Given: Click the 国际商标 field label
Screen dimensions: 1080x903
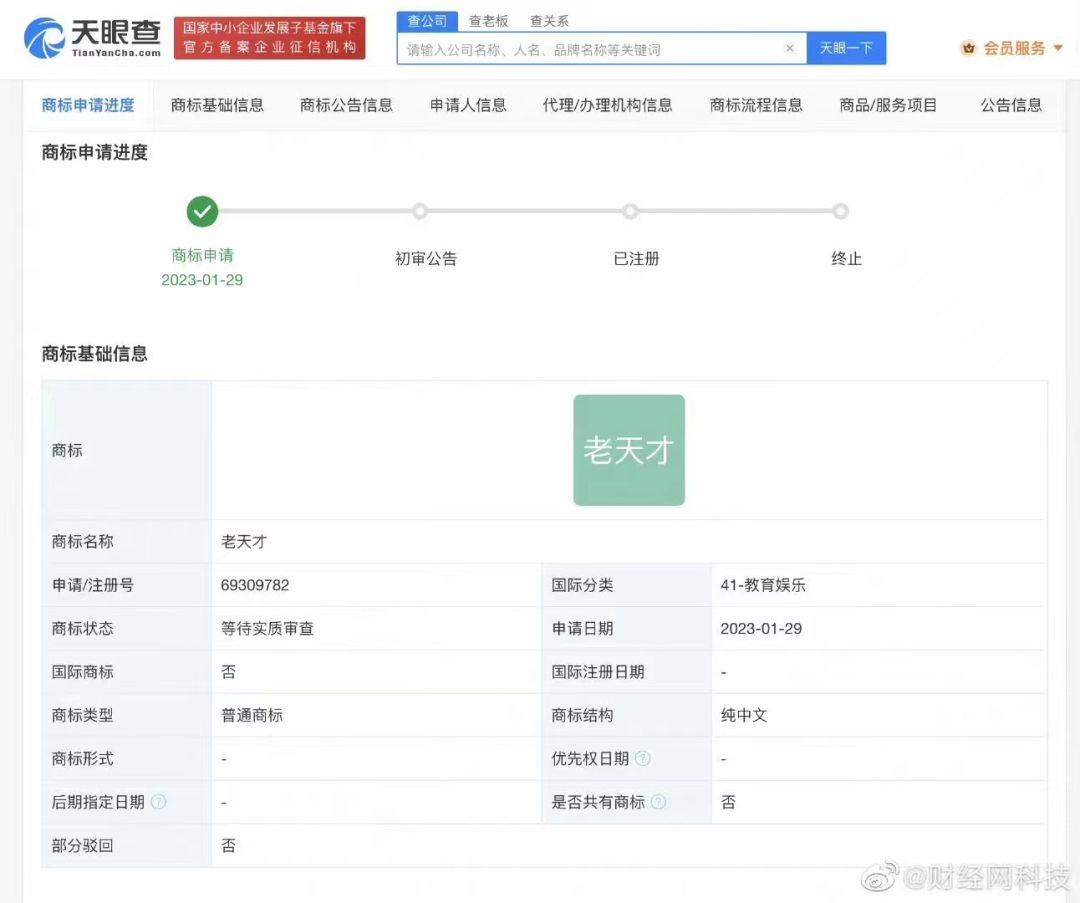Looking at the screenshot, I should [x=83, y=672].
